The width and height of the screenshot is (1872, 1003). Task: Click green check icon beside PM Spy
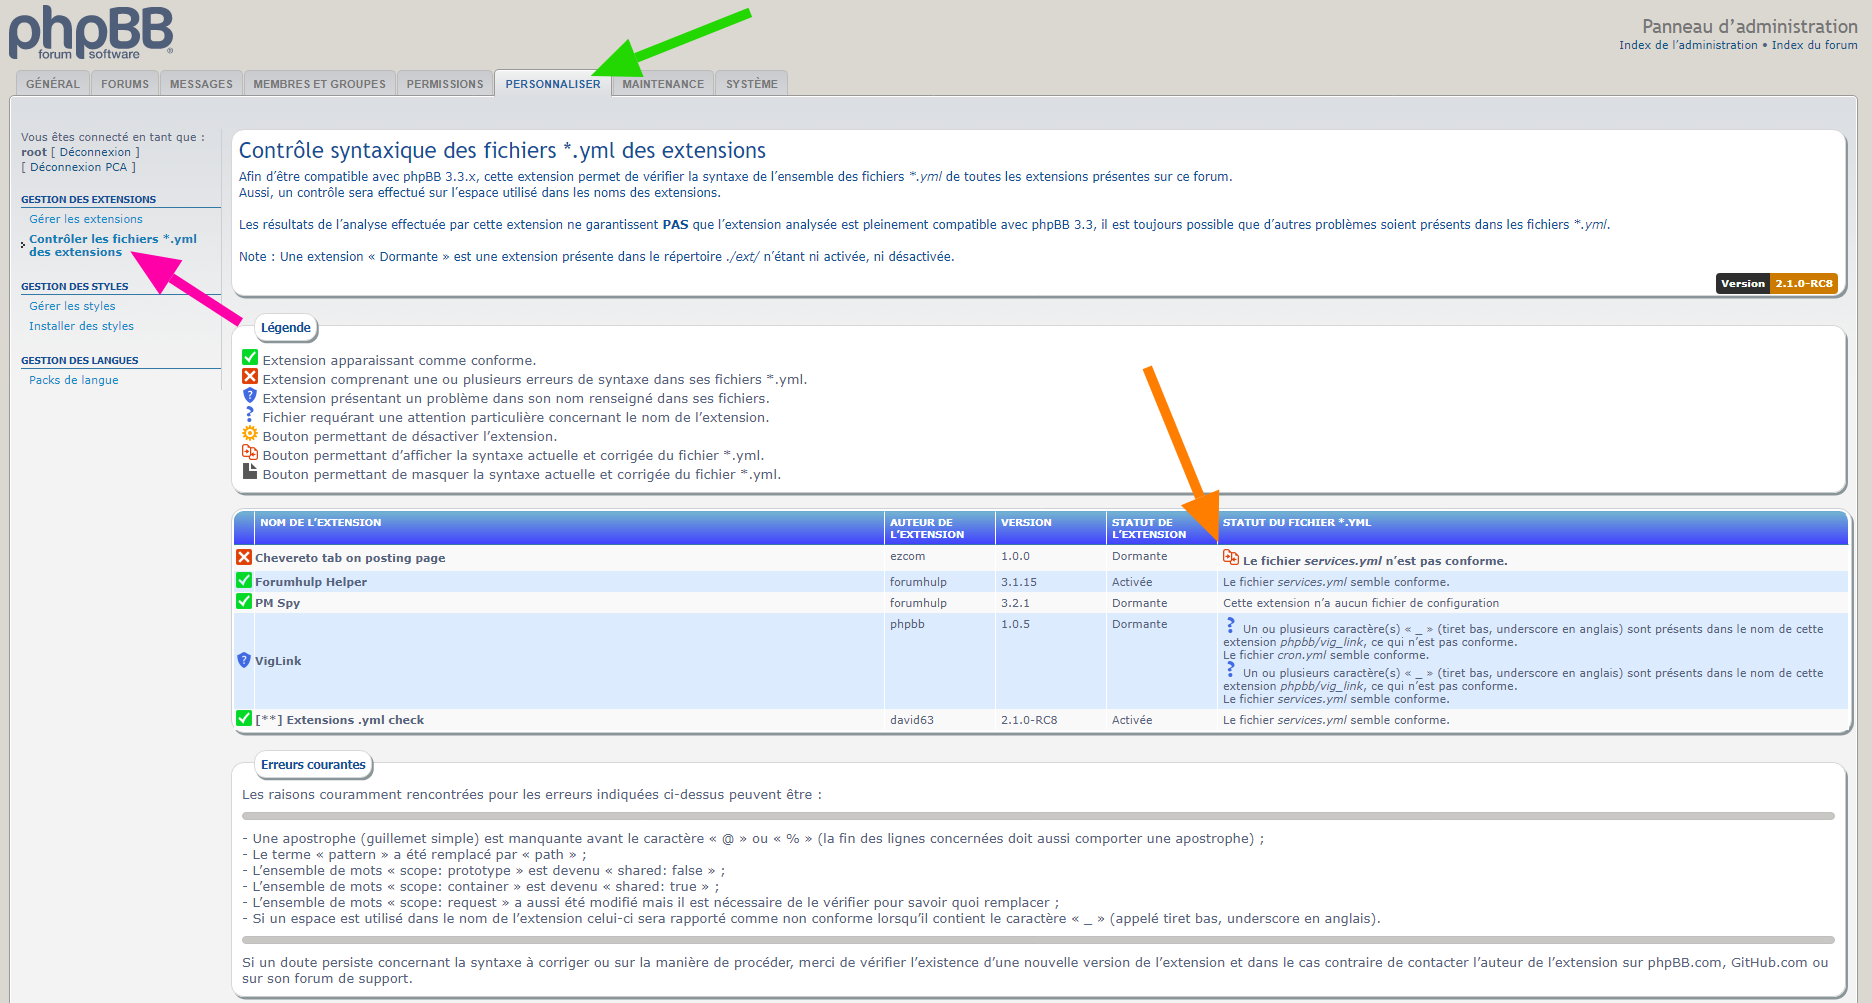click(244, 601)
